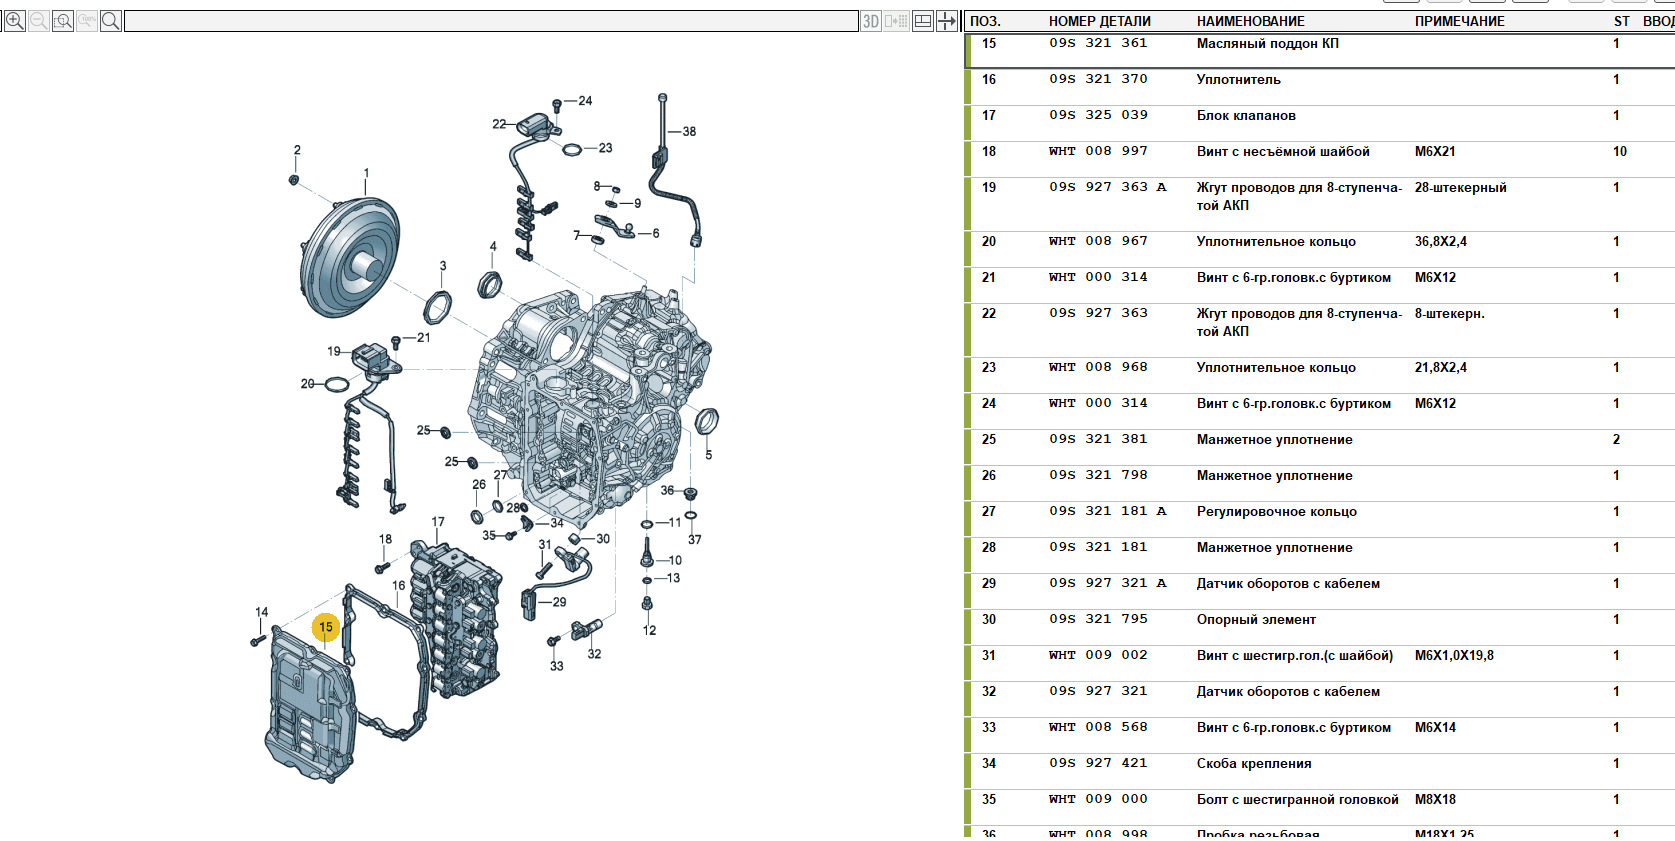Select part row 16 Уплотнитель
The height and width of the screenshot is (841, 1675).
pos(1238,80)
